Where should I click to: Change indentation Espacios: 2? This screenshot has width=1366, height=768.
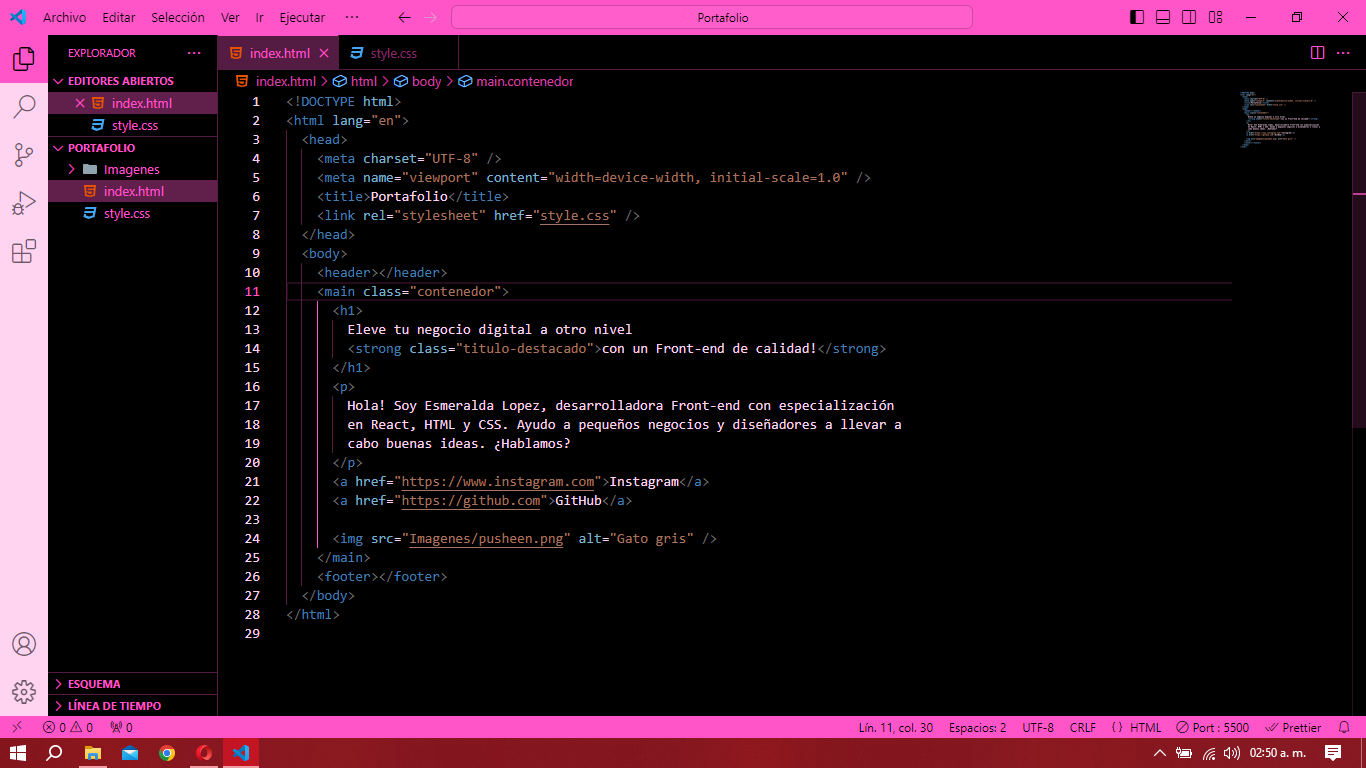pyautogui.click(x=977, y=728)
